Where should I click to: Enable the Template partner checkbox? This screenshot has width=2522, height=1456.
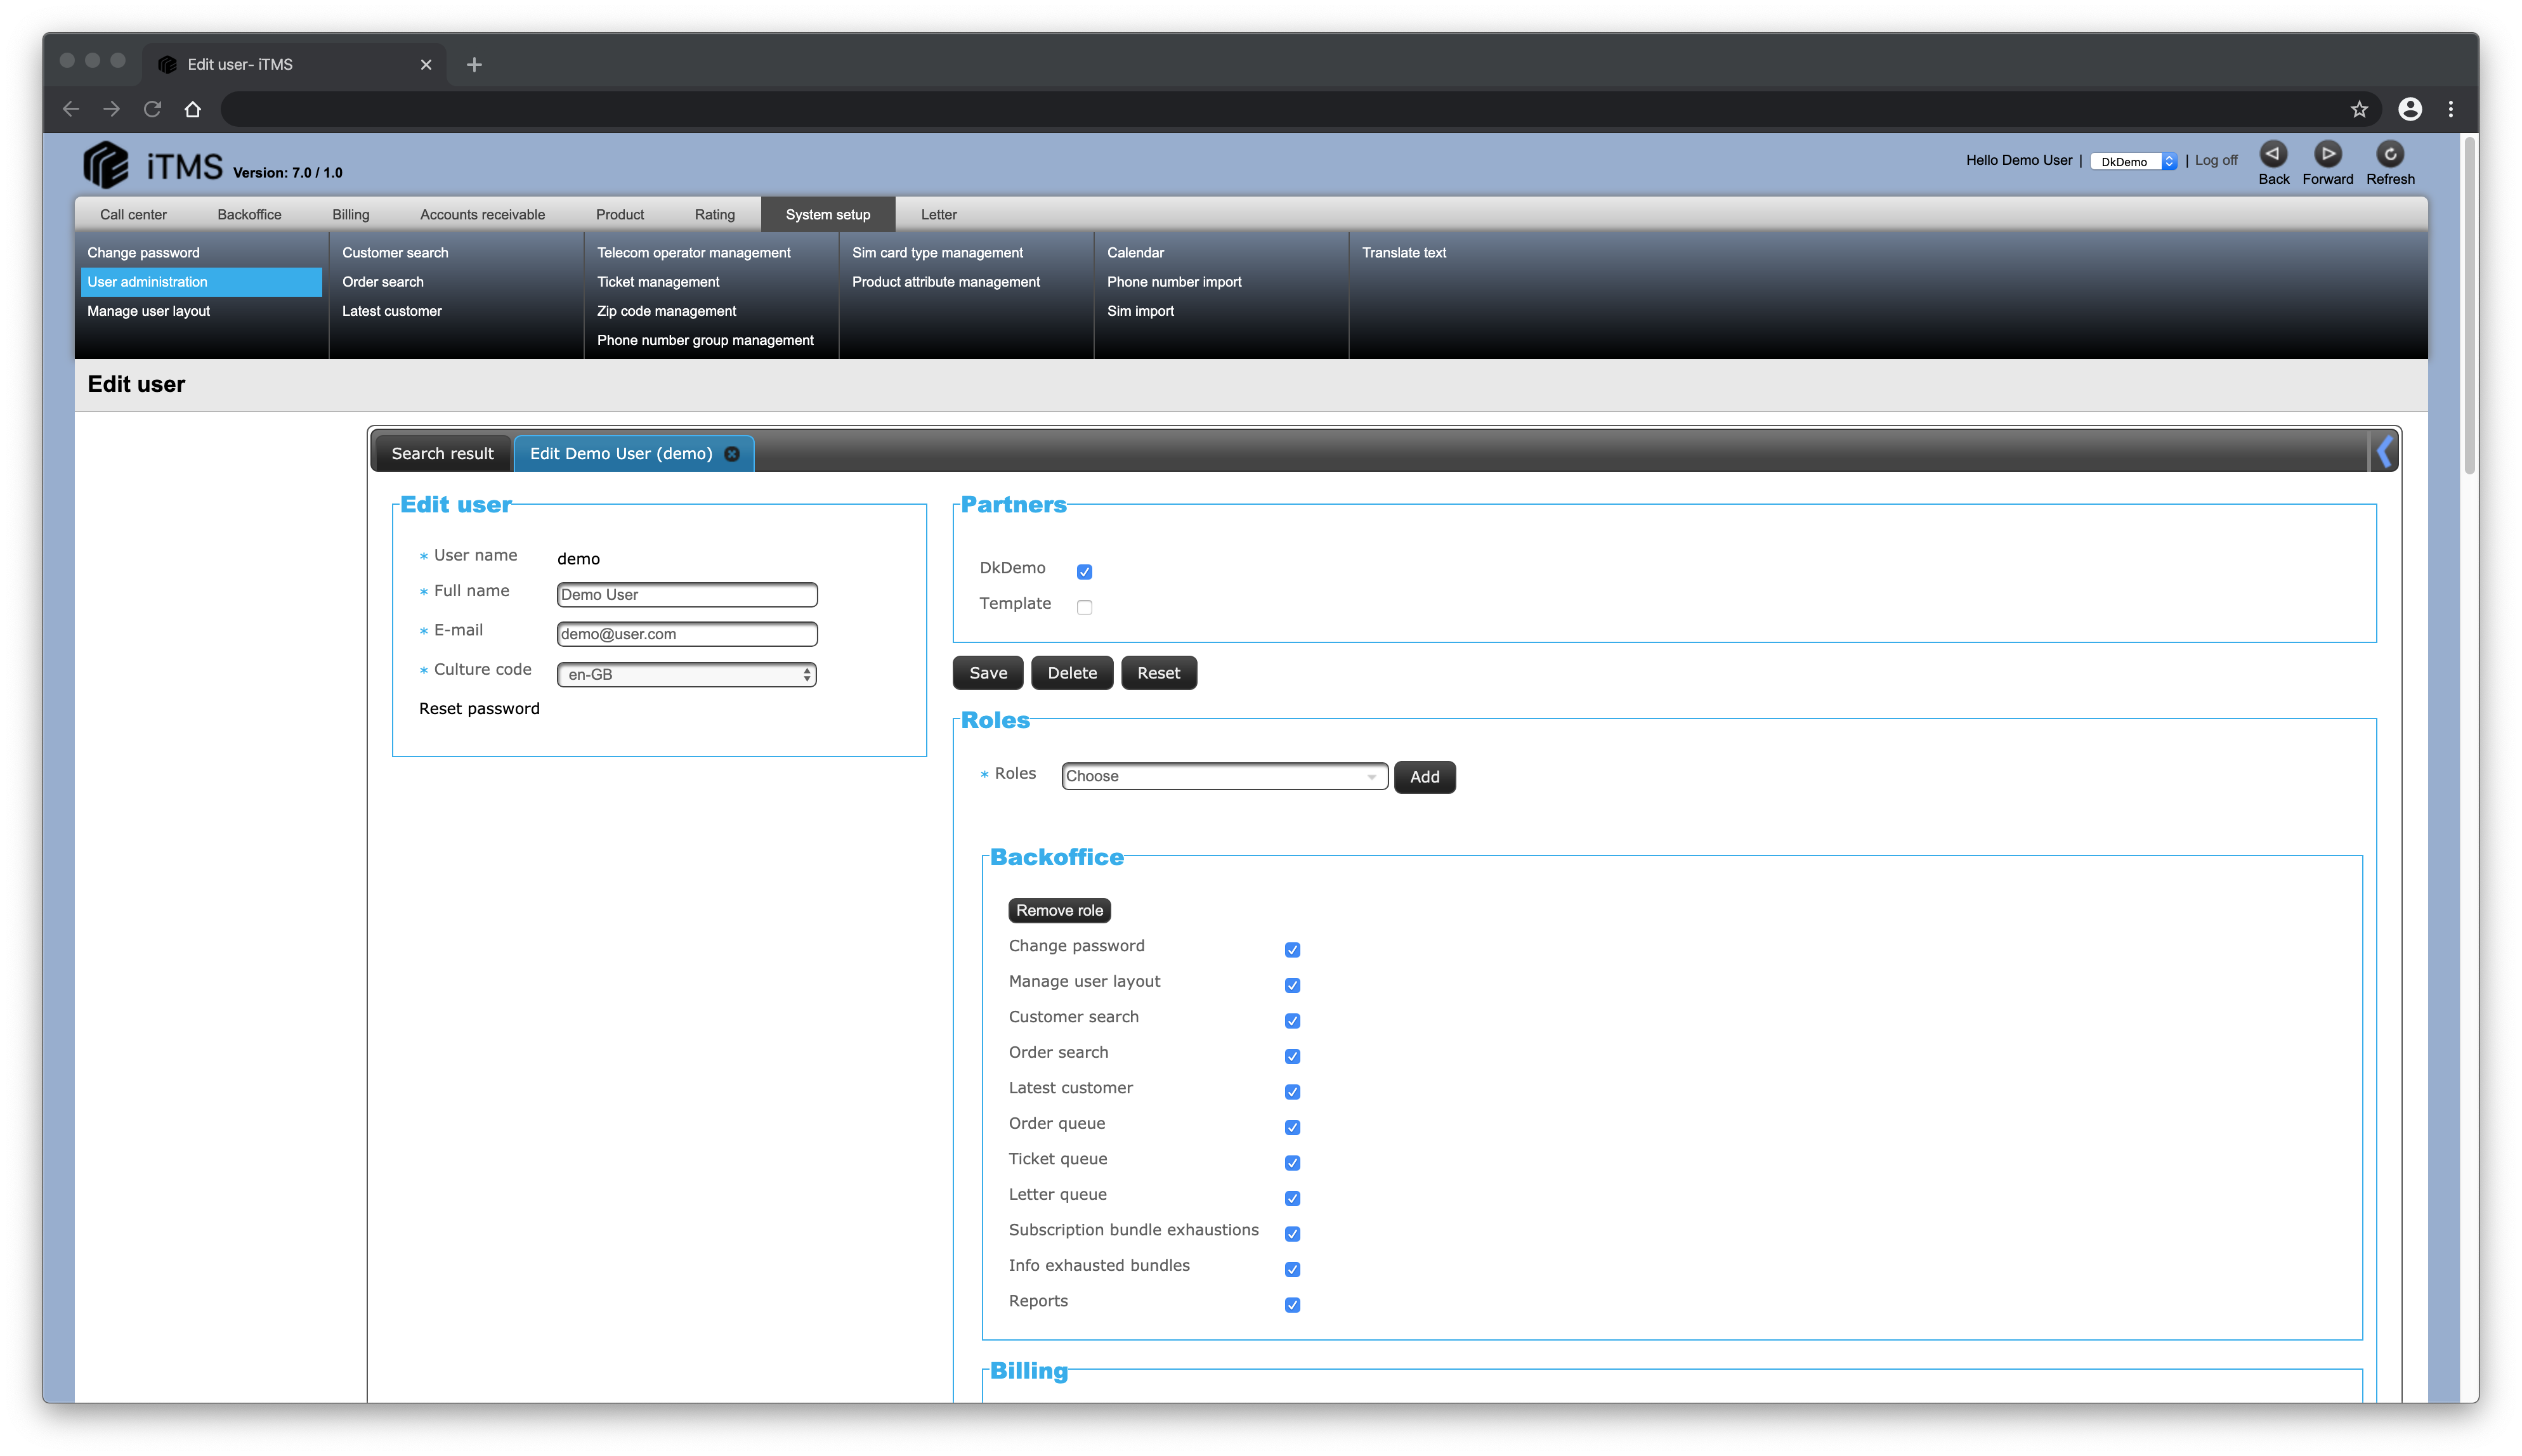[1084, 607]
